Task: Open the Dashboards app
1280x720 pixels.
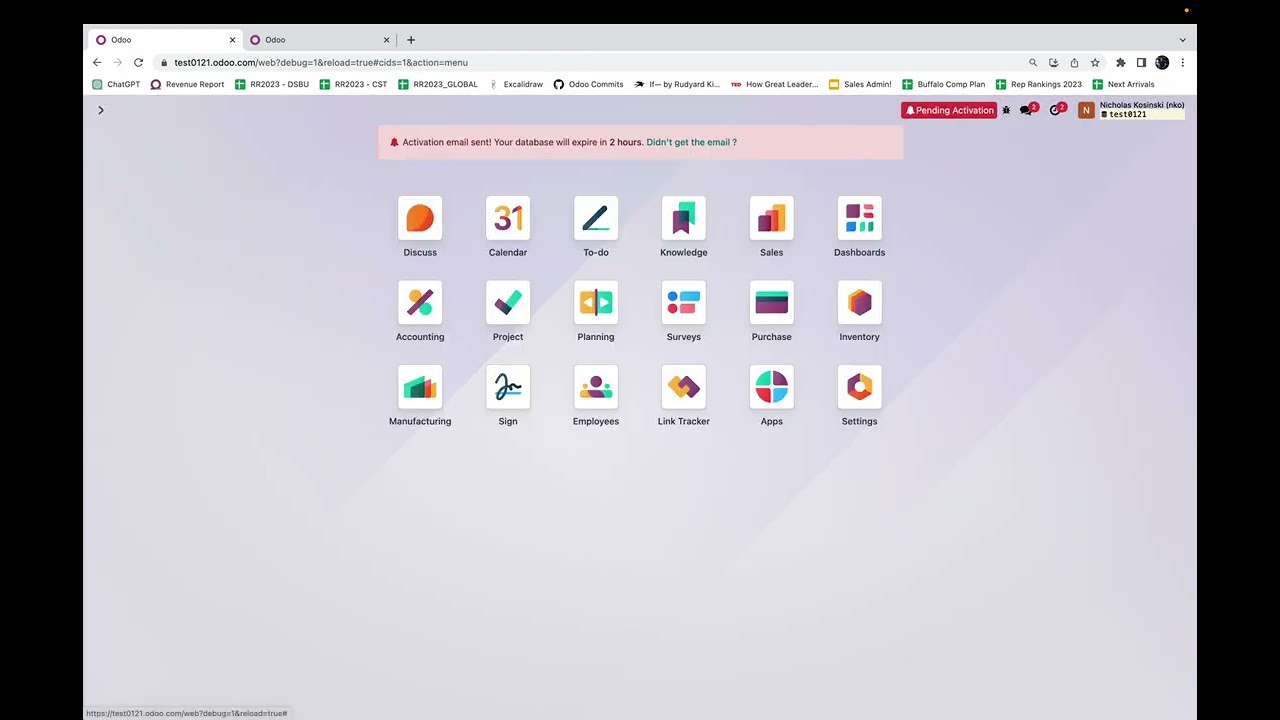Action: (860, 218)
